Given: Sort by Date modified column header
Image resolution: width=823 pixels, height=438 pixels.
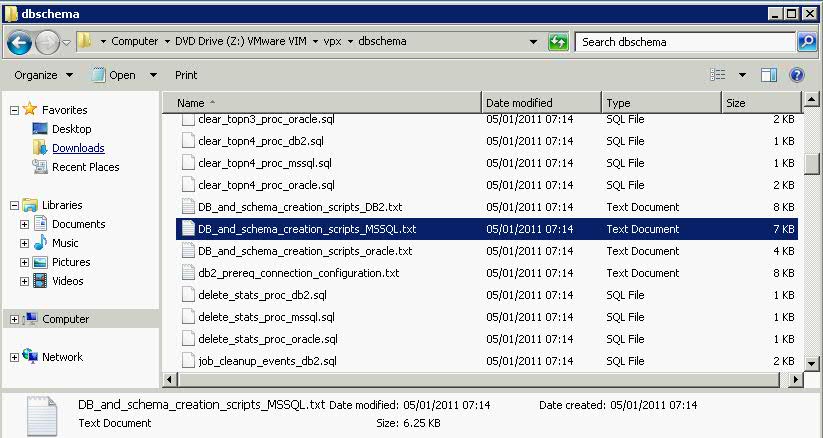Looking at the screenshot, I should pos(541,103).
